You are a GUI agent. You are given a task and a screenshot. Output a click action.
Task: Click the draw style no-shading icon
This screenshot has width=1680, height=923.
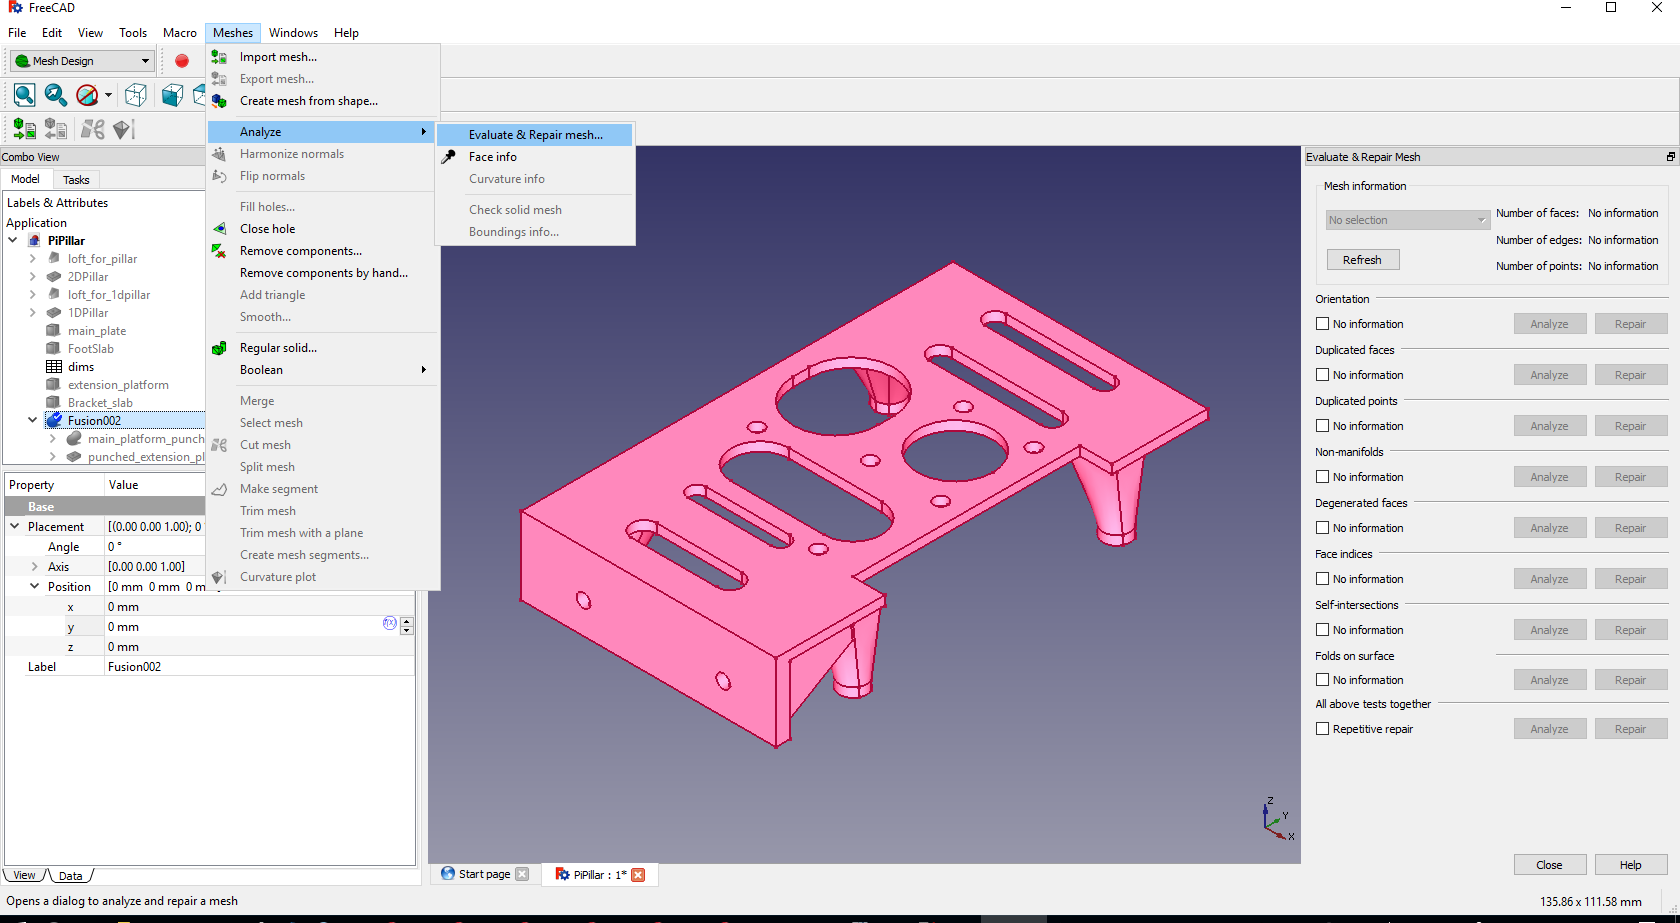(x=88, y=95)
